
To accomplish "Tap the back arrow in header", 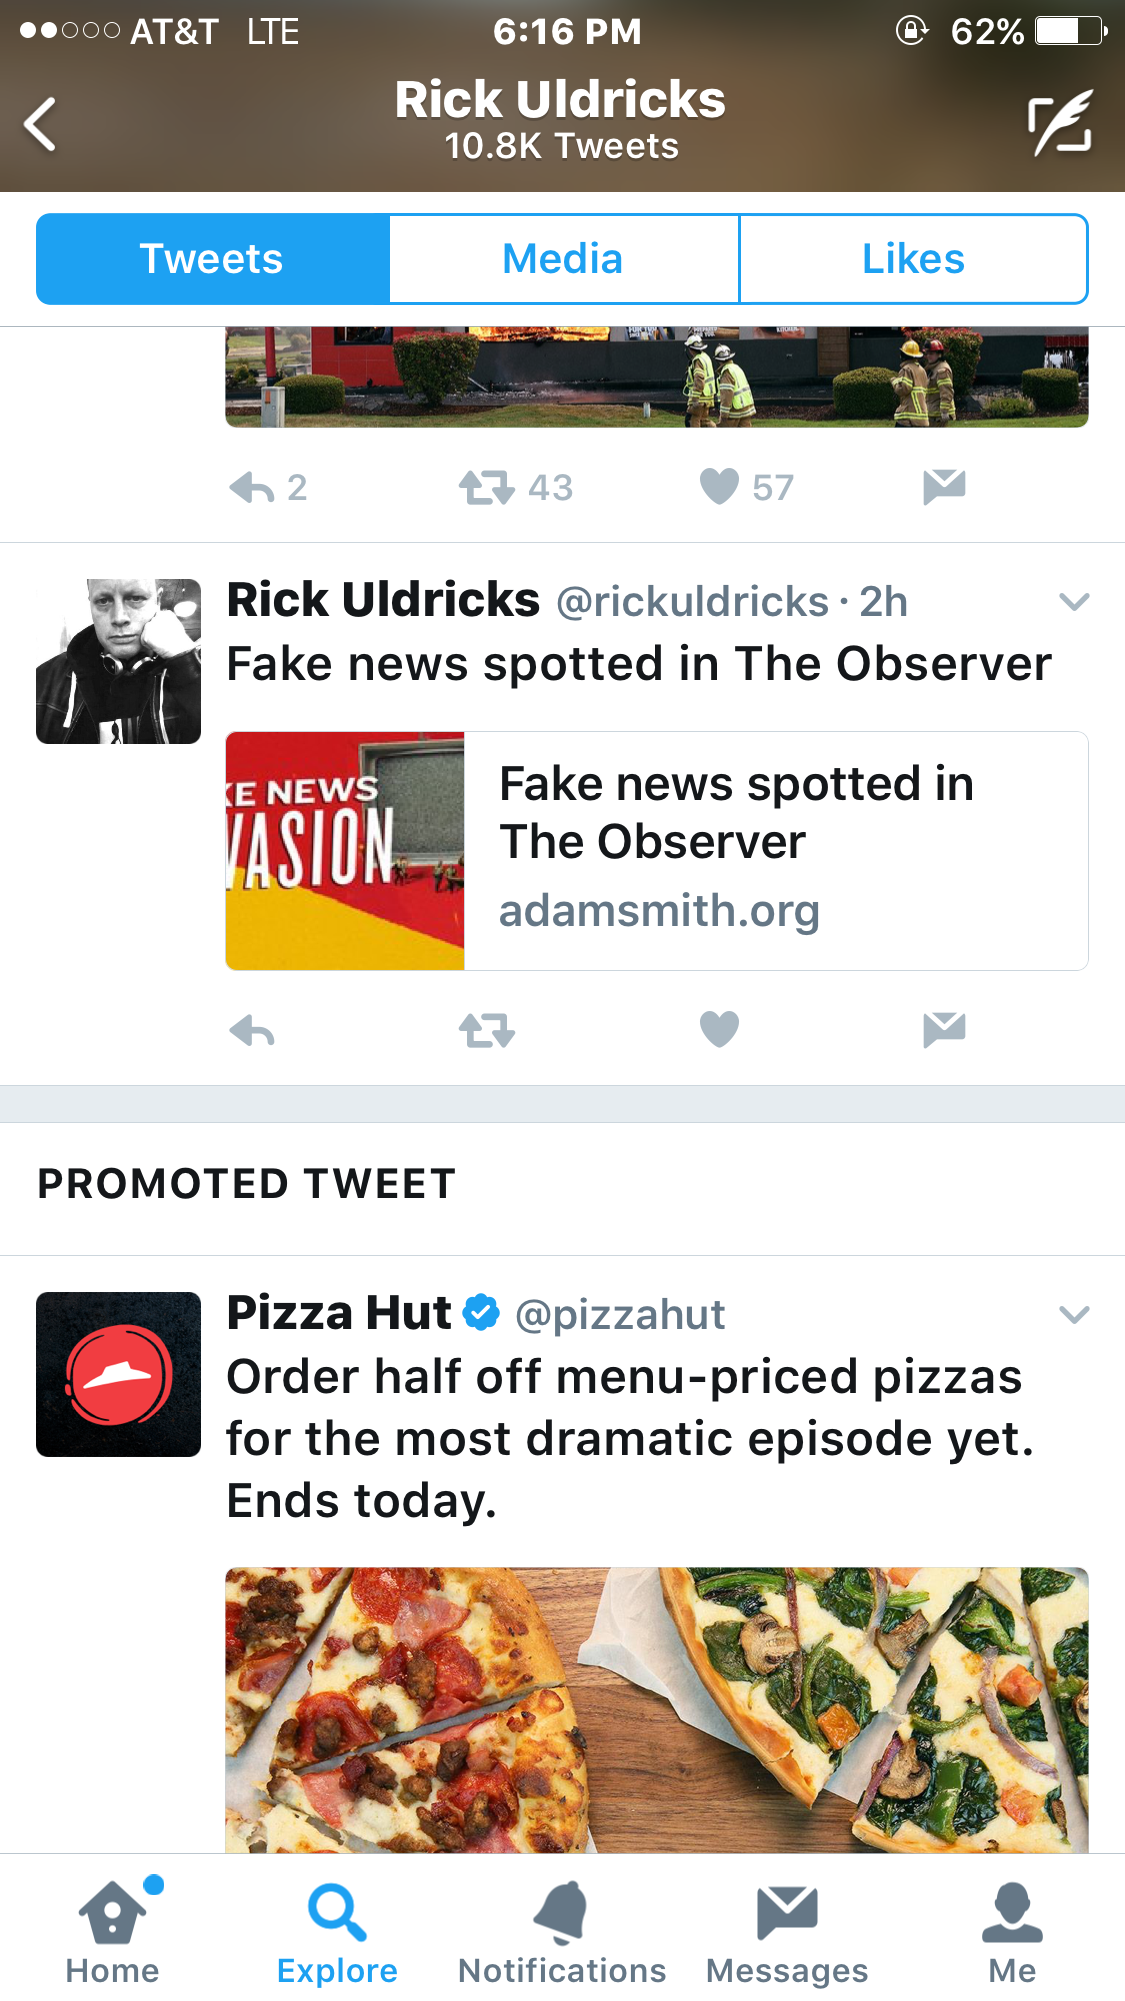I will 41,125.
